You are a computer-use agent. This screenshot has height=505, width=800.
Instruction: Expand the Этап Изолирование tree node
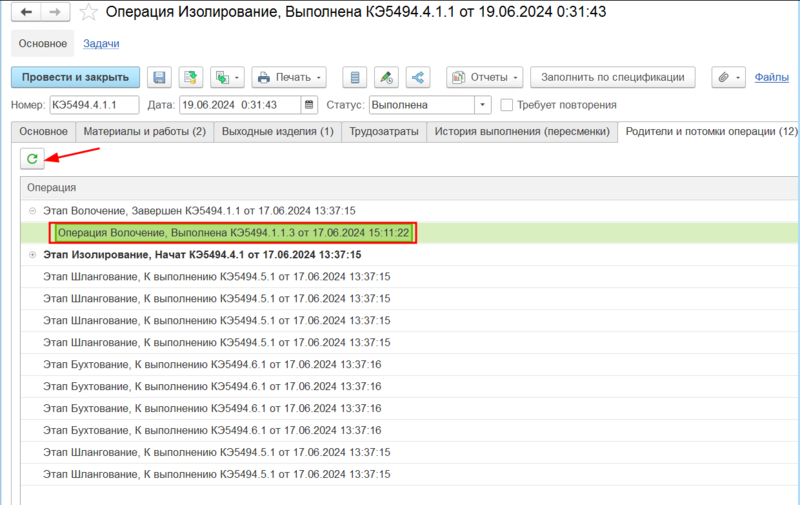coord(33,255)
